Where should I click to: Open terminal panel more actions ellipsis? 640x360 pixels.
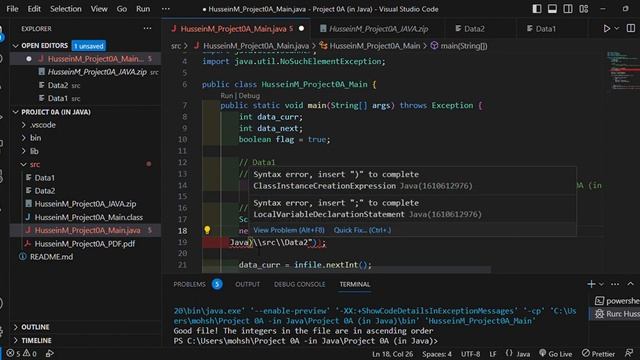pyautogui.click(x=615, y=284)
